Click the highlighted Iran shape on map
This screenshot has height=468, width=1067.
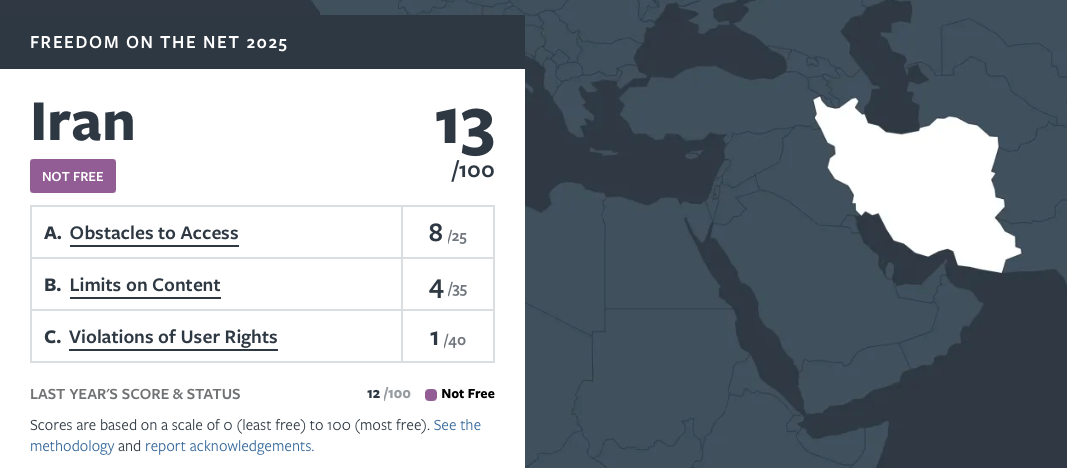(920, 190)
